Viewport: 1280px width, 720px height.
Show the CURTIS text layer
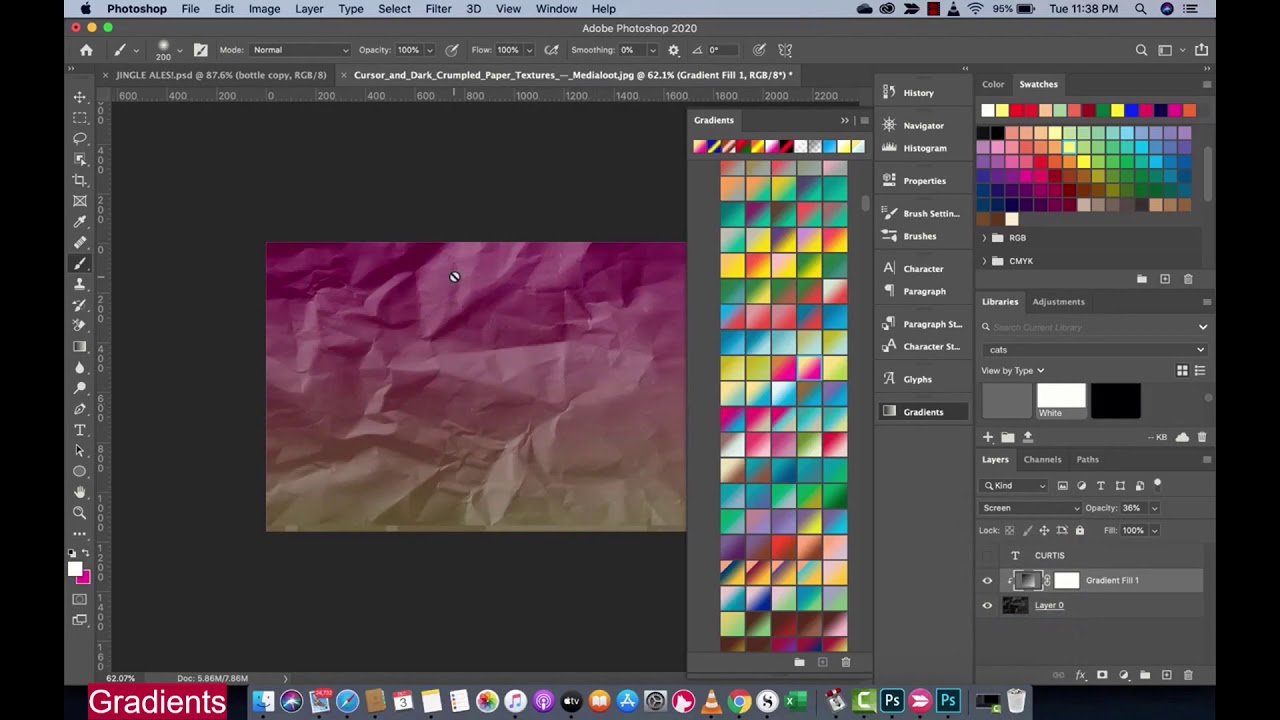pos(987,556)
